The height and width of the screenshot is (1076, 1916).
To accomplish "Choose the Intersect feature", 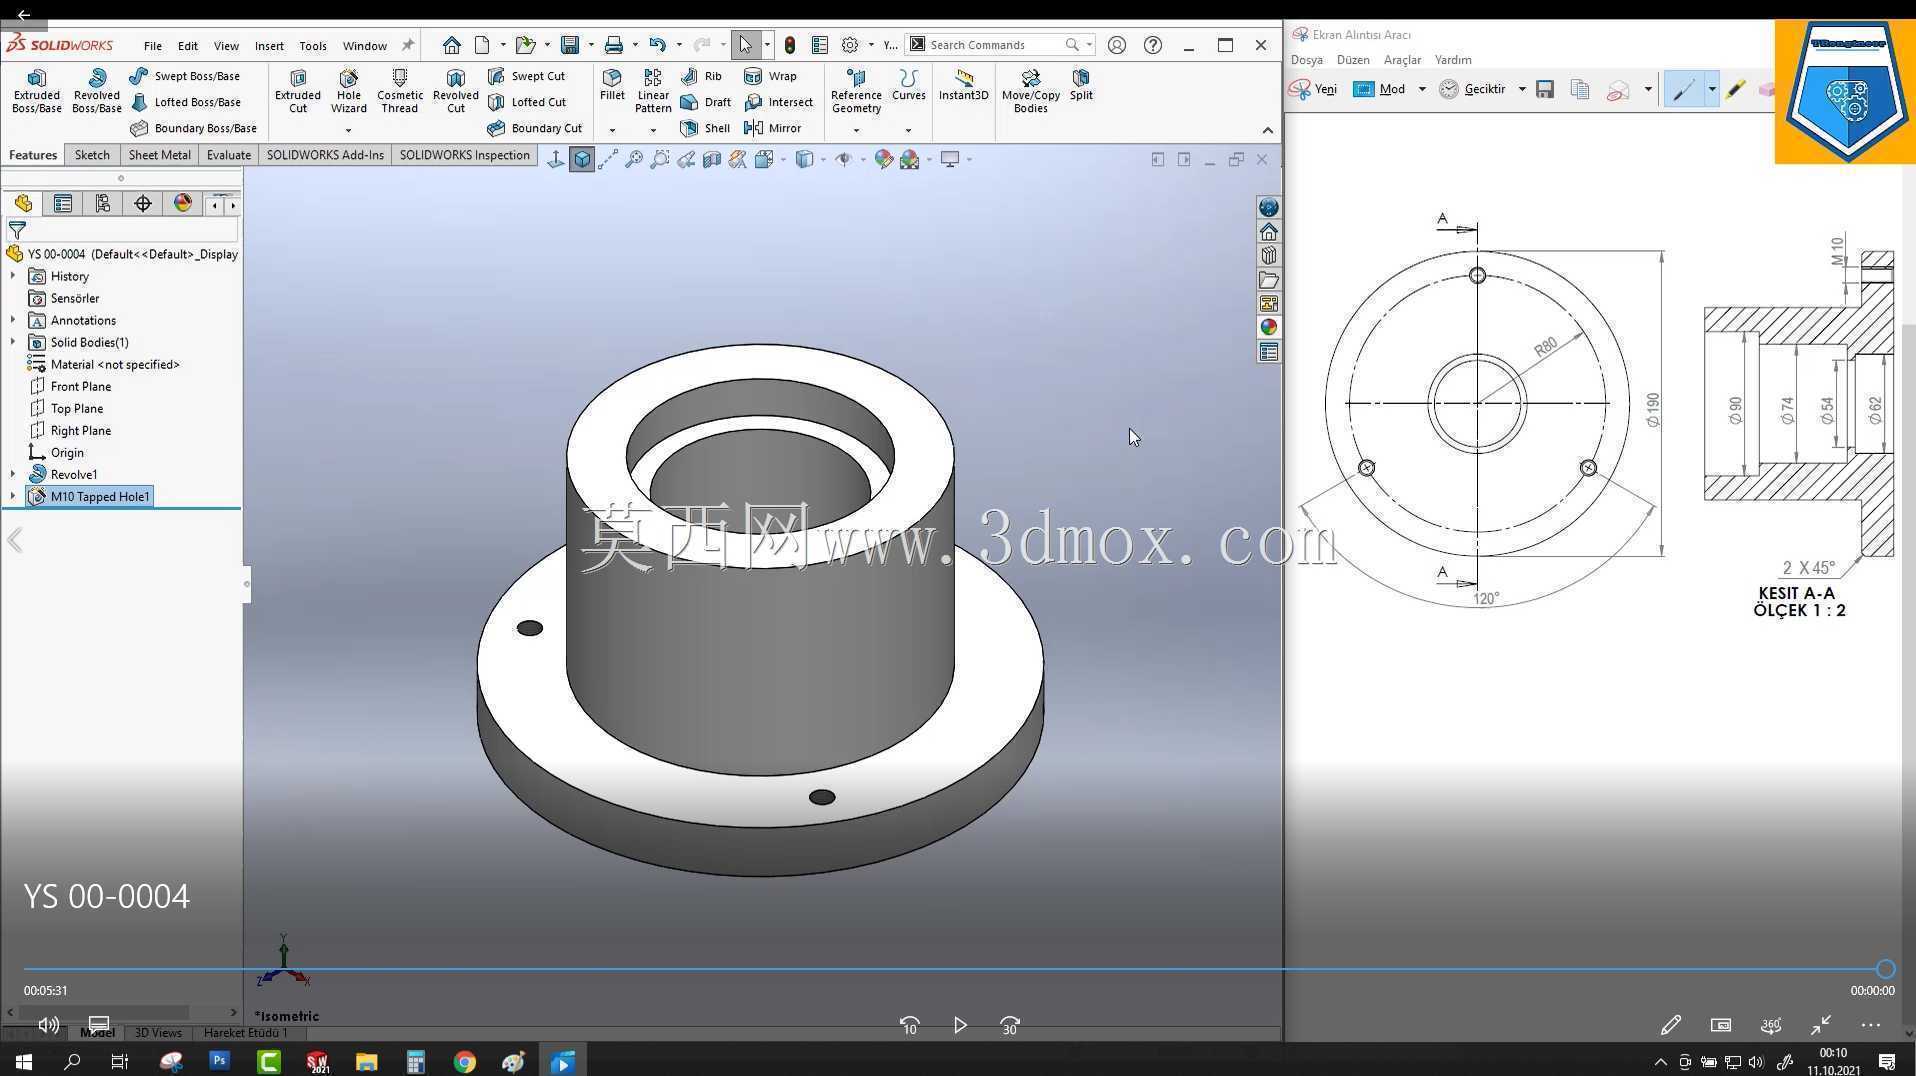I will pyautogui.click(x=778, y=102).
